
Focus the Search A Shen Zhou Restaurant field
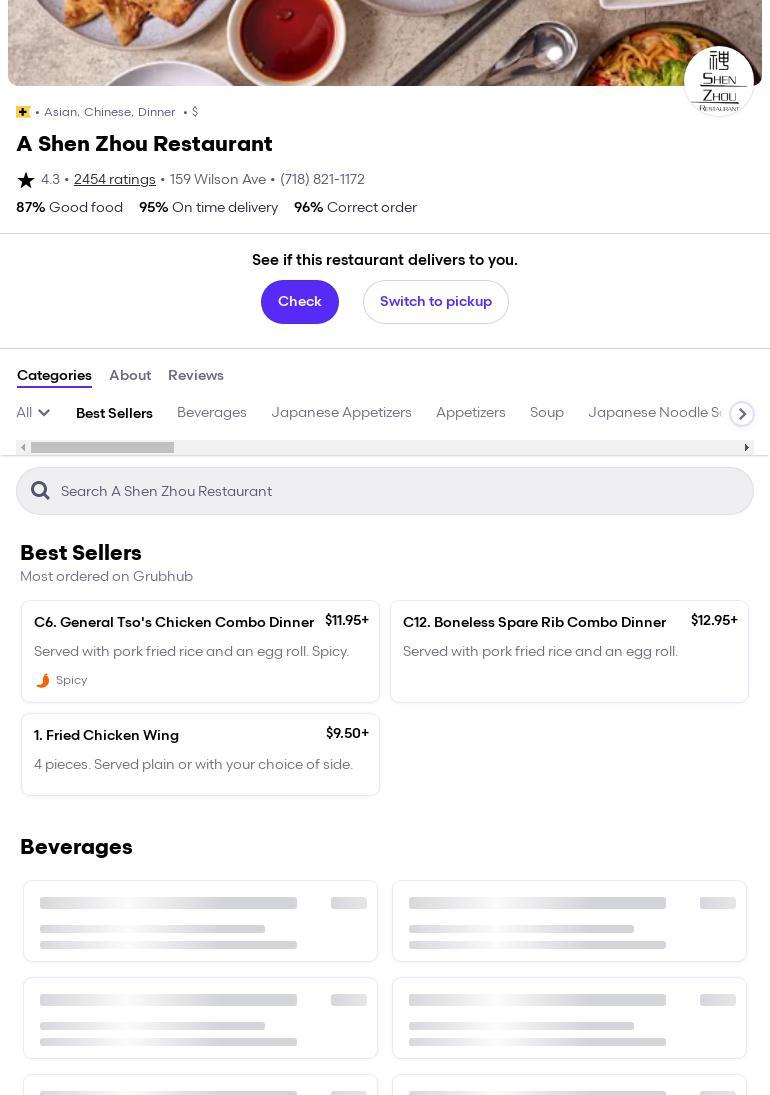tap(400, 491)
